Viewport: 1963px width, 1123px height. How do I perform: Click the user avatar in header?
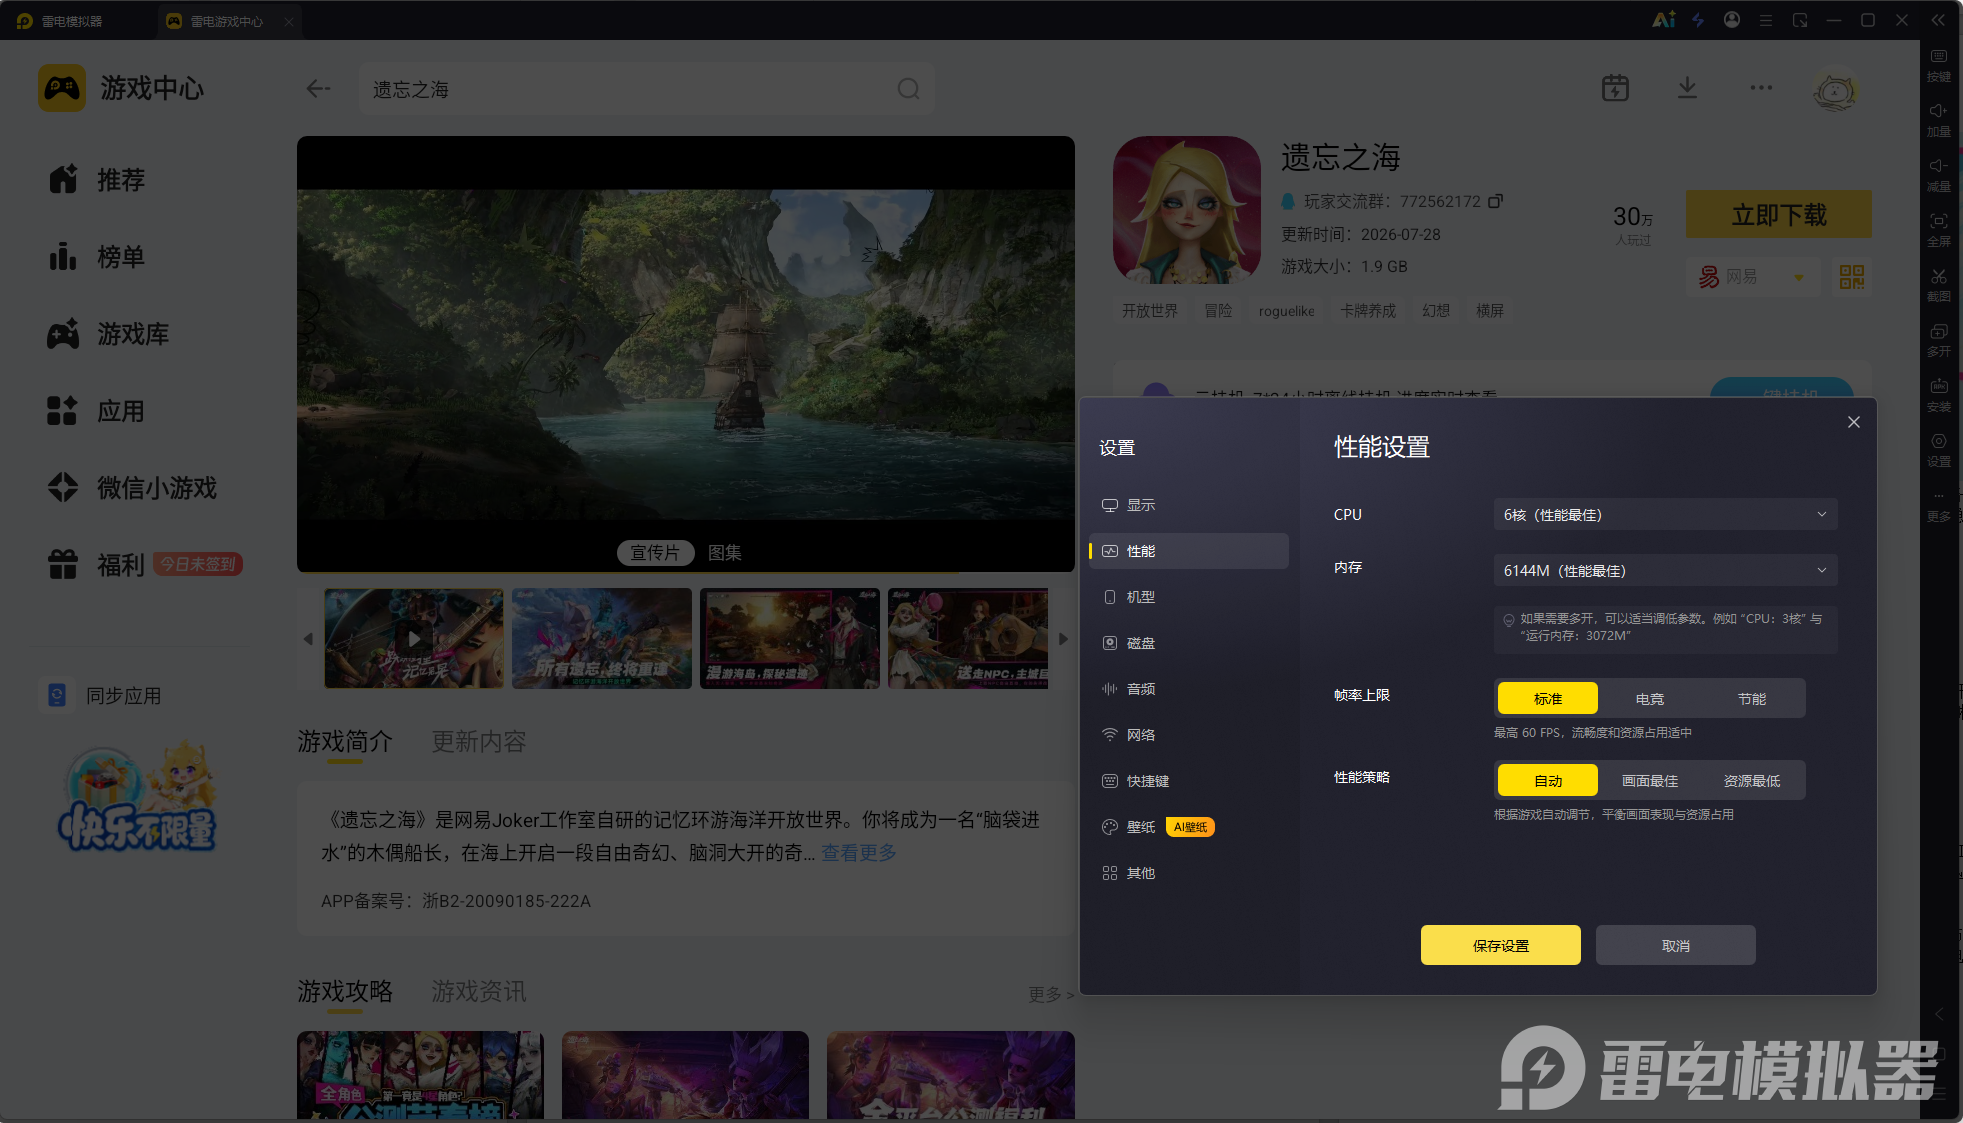click(1835, 90)
